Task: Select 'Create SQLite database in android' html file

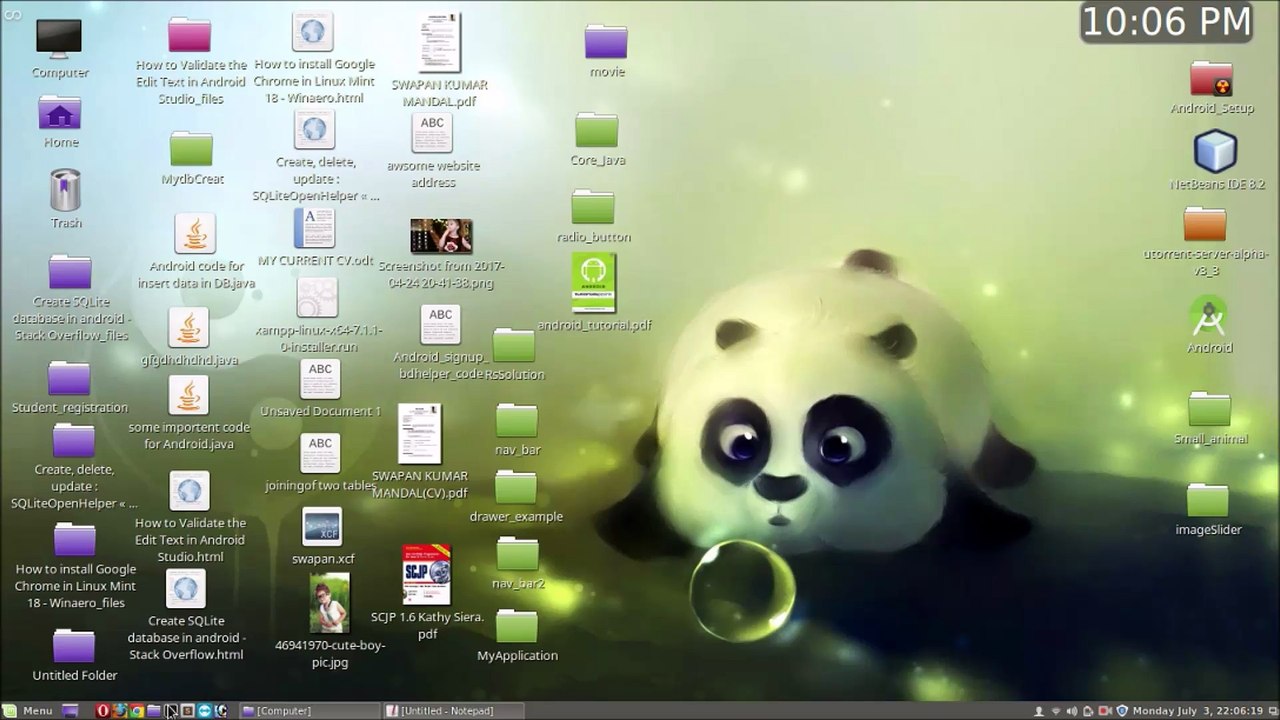Action: click(185, 589)
